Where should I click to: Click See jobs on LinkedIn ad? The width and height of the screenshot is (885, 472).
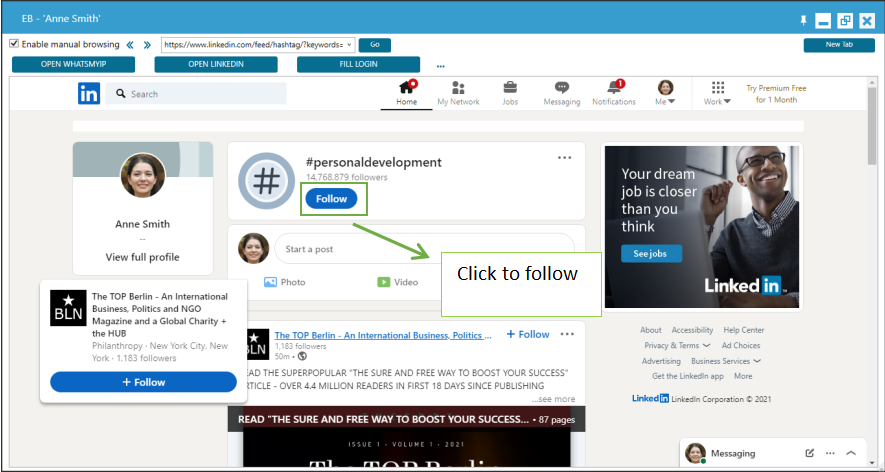pos(651,254)
